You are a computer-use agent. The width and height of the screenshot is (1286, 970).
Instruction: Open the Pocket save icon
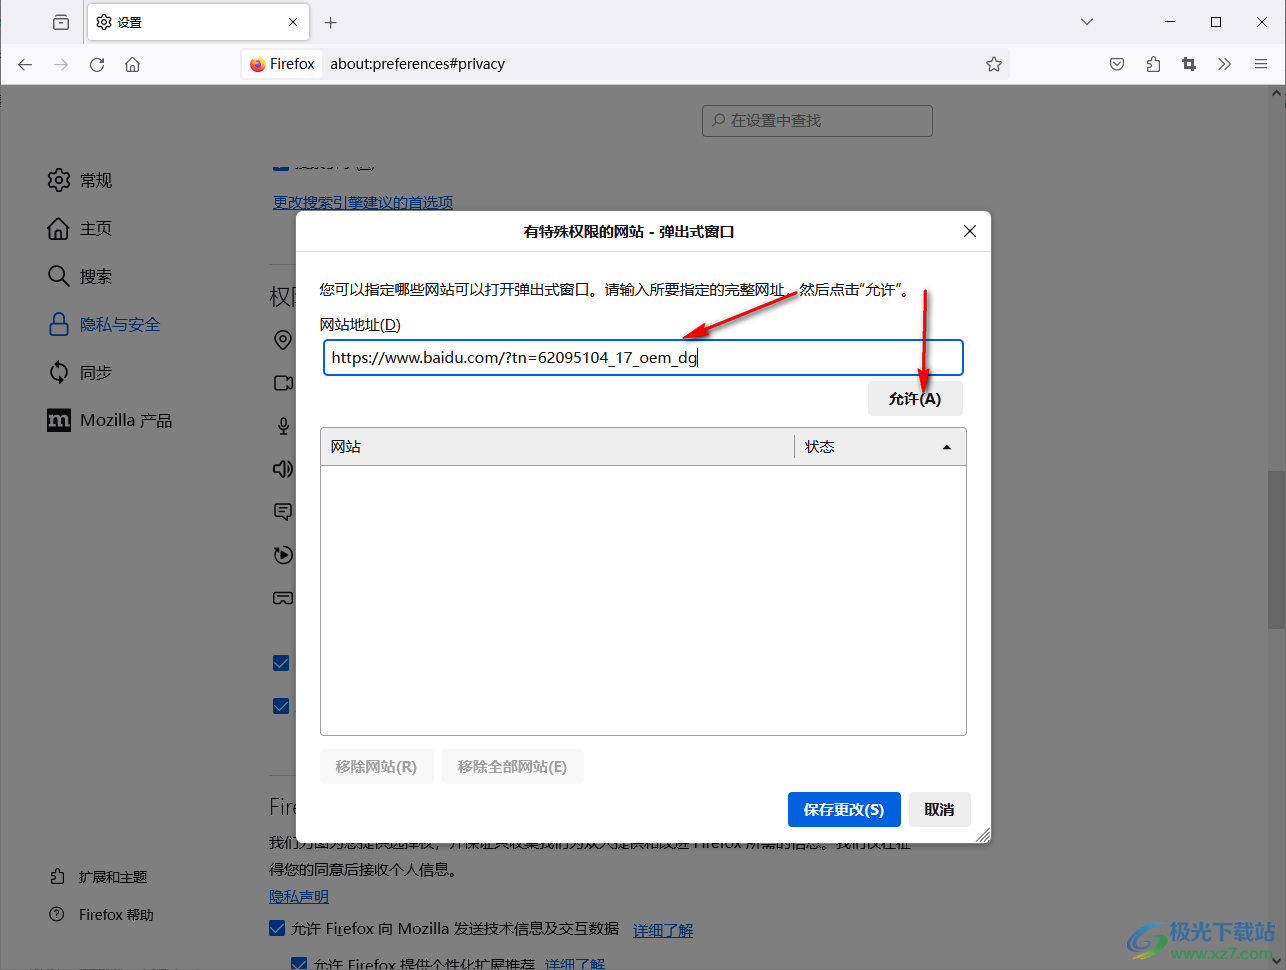(1117, 64)
